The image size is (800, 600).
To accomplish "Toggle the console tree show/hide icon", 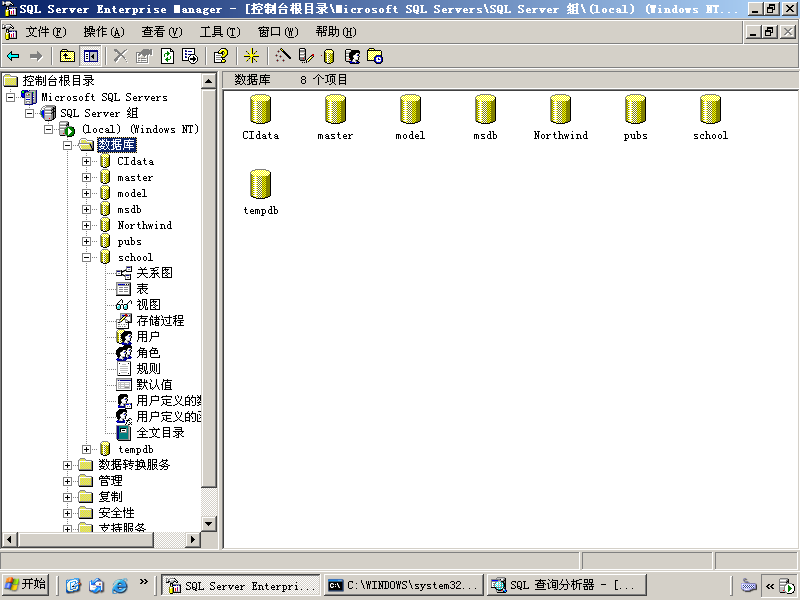I will point(91,56).
